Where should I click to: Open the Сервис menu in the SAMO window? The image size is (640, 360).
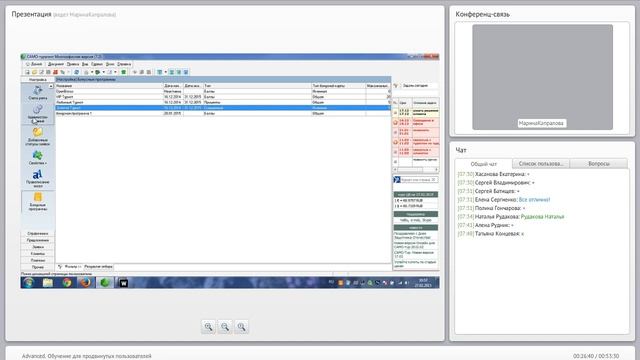click(x=97, y=64)
